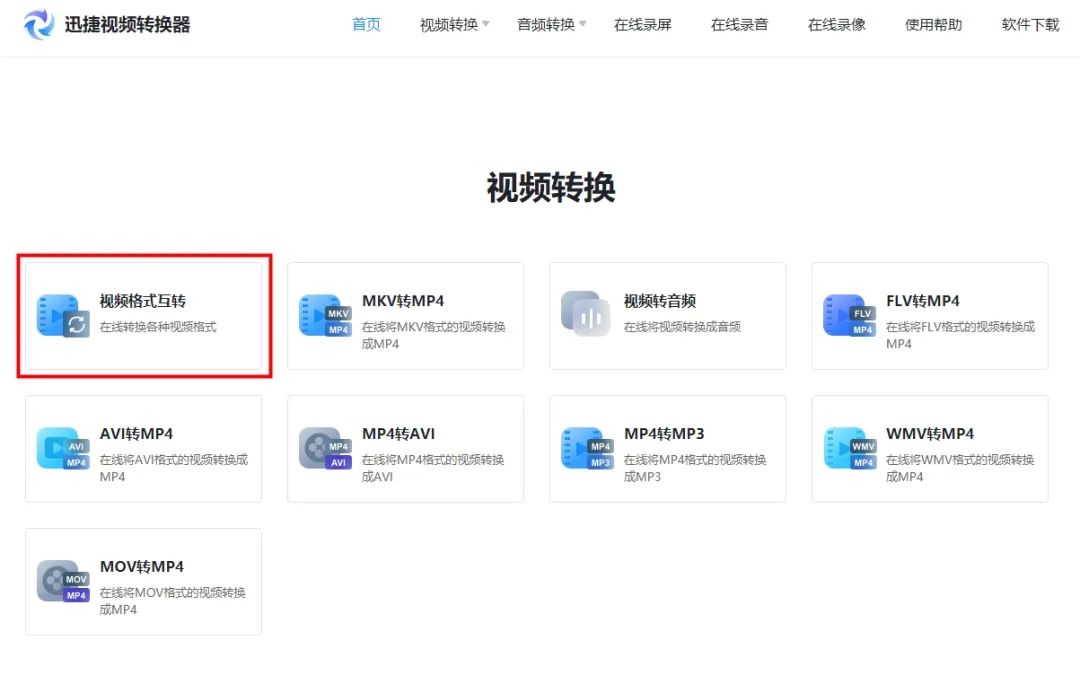Click the text 在线将视频转换成音频
1080x693 pixels.
682,327
